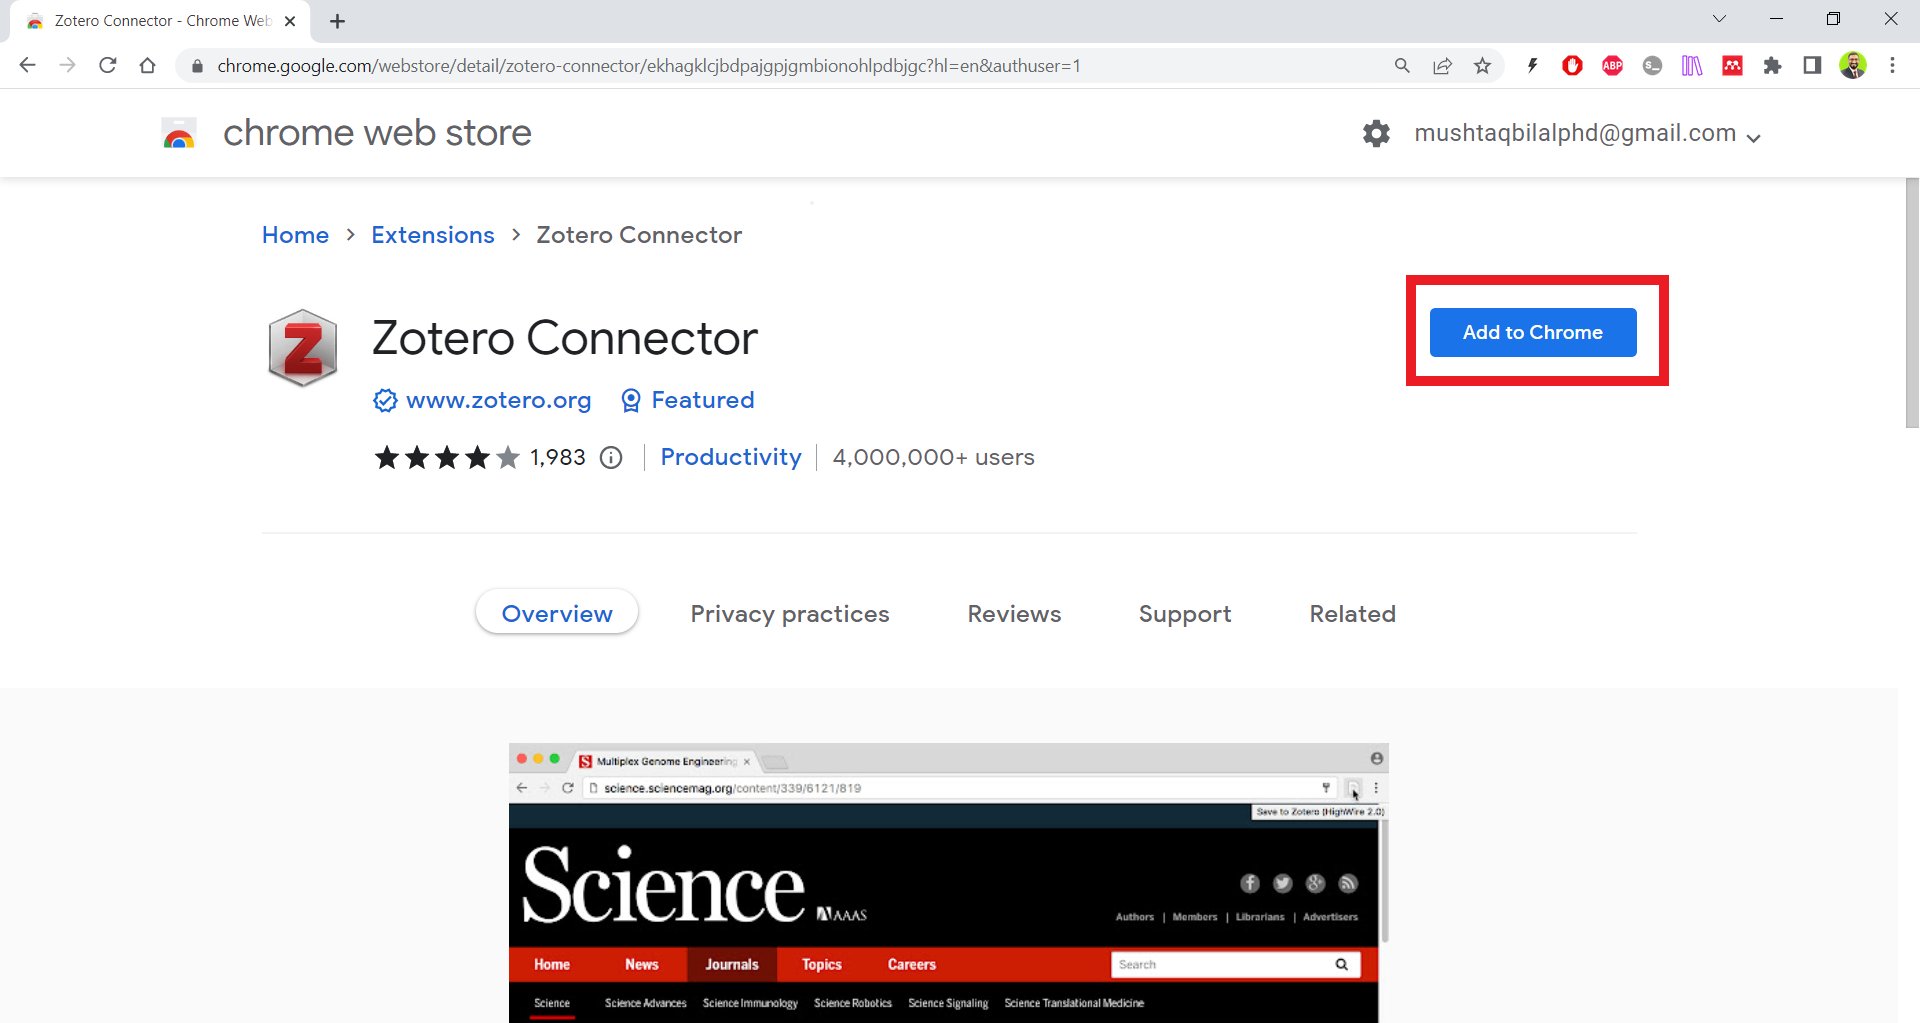
Task: Open the Related tab
Action: (1352, 614)
